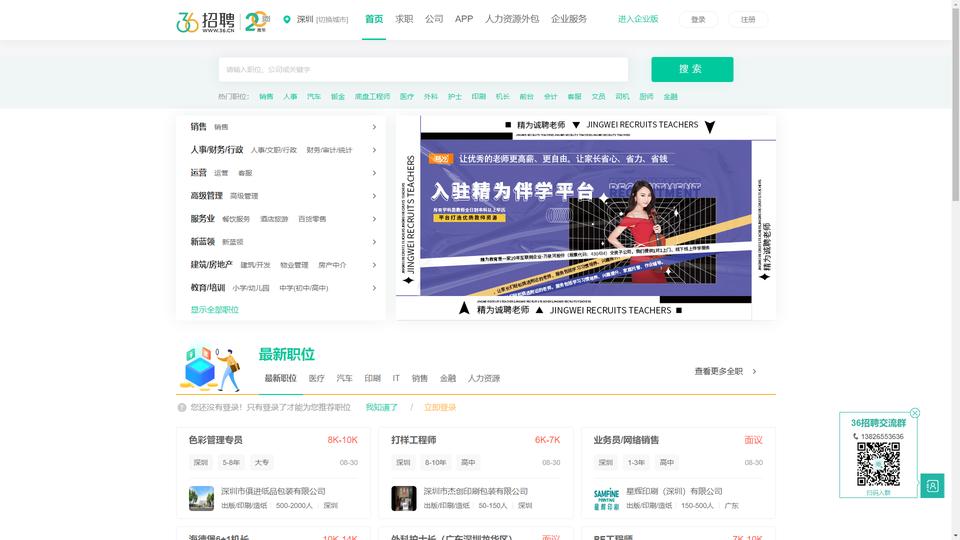This screenshot has width=960, height=540.
Task: Expand the 人事/财务/行政 category arrow
Action: pos(374,150)
